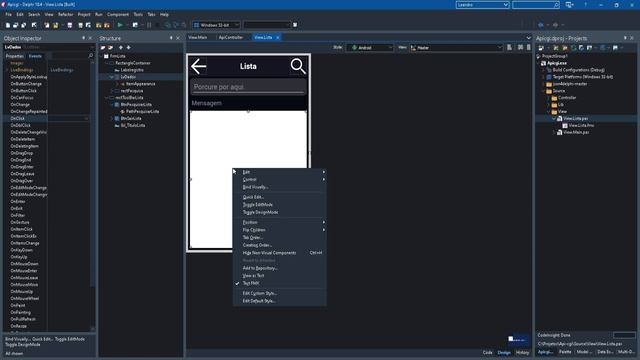Click the green Run button in toolbar
640x360 pixels.
point(120,25)
